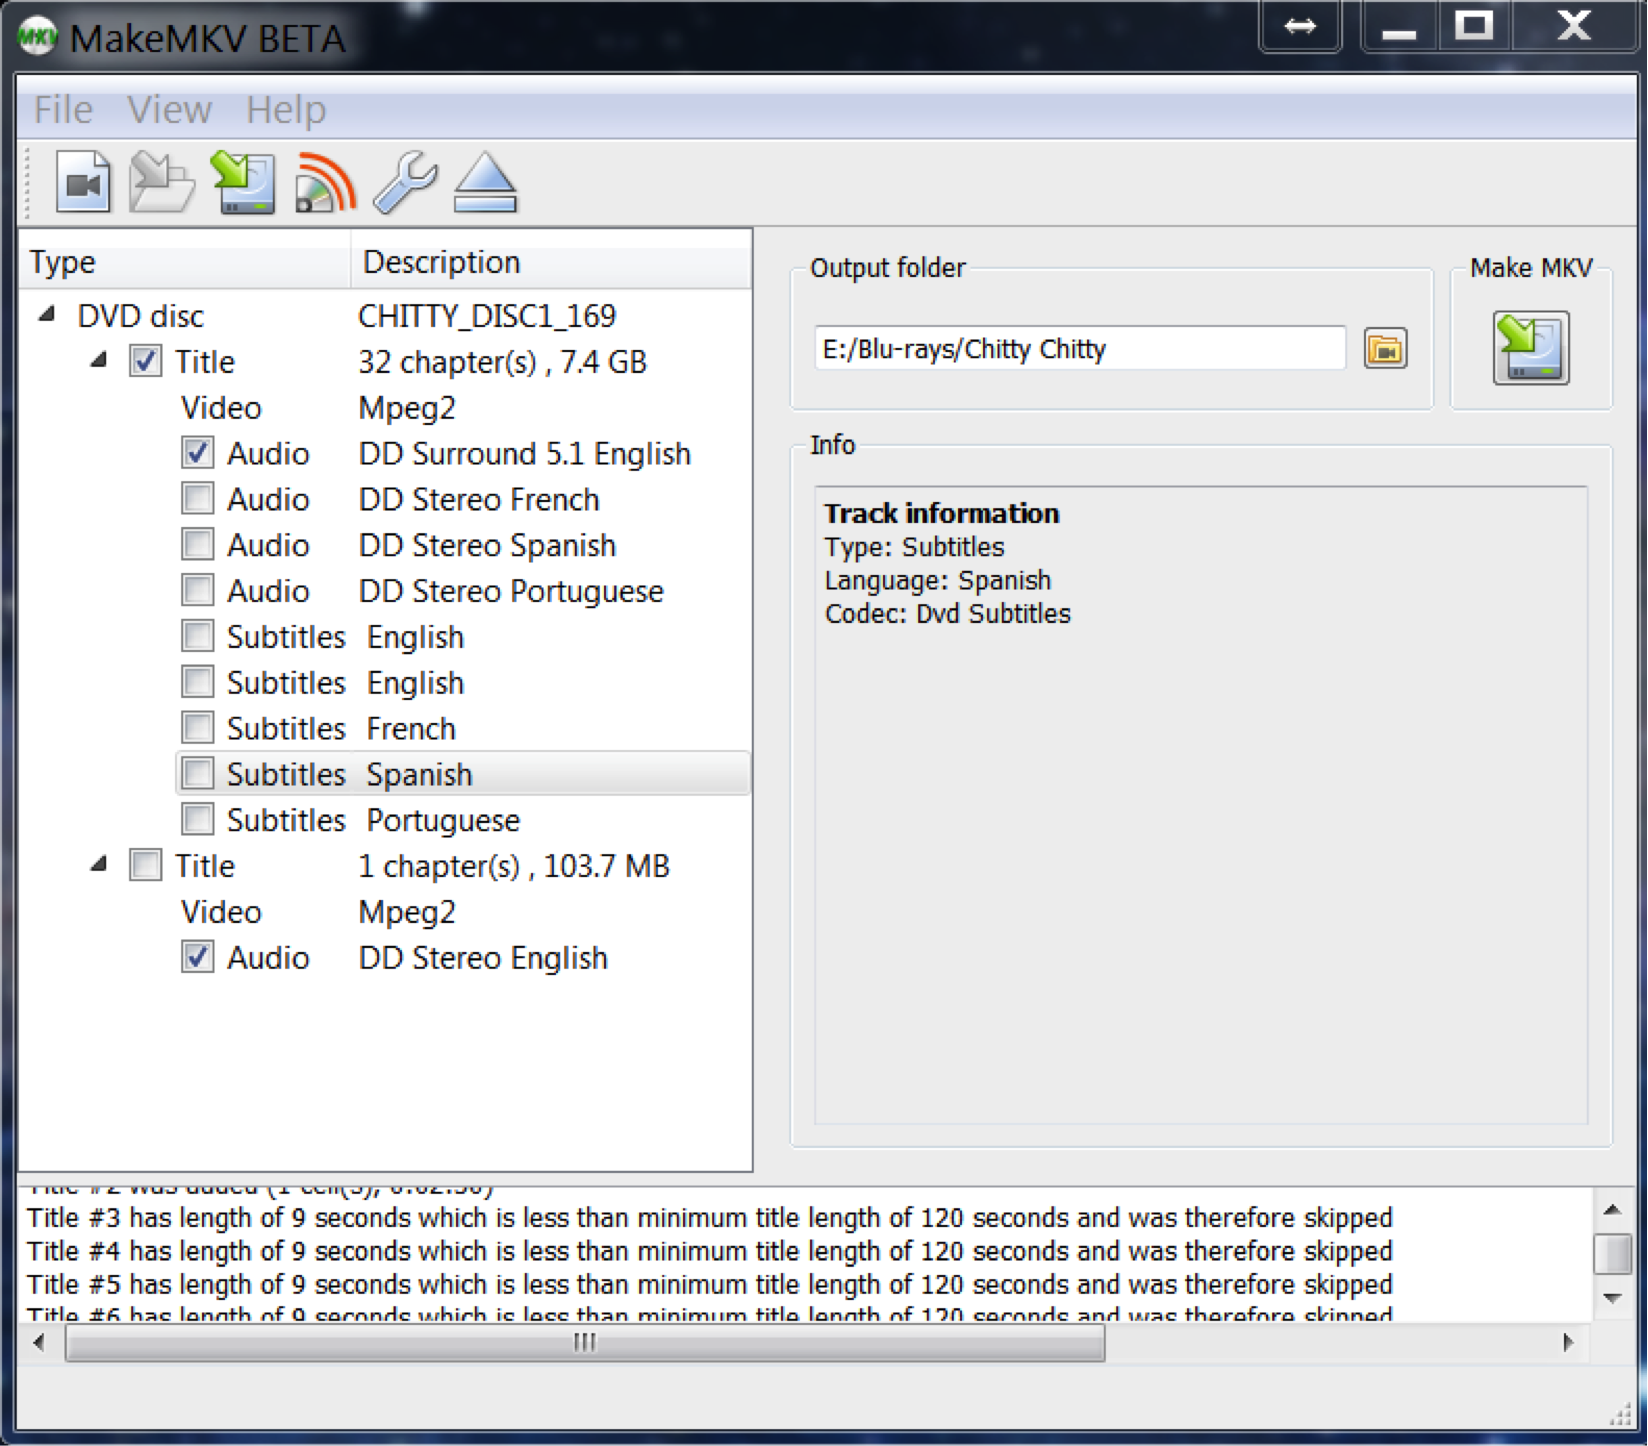This screenshot has height=1446, width=1648.
Task: Click the log horizontal scroll right arrow
Action: coord(1568,1342)
